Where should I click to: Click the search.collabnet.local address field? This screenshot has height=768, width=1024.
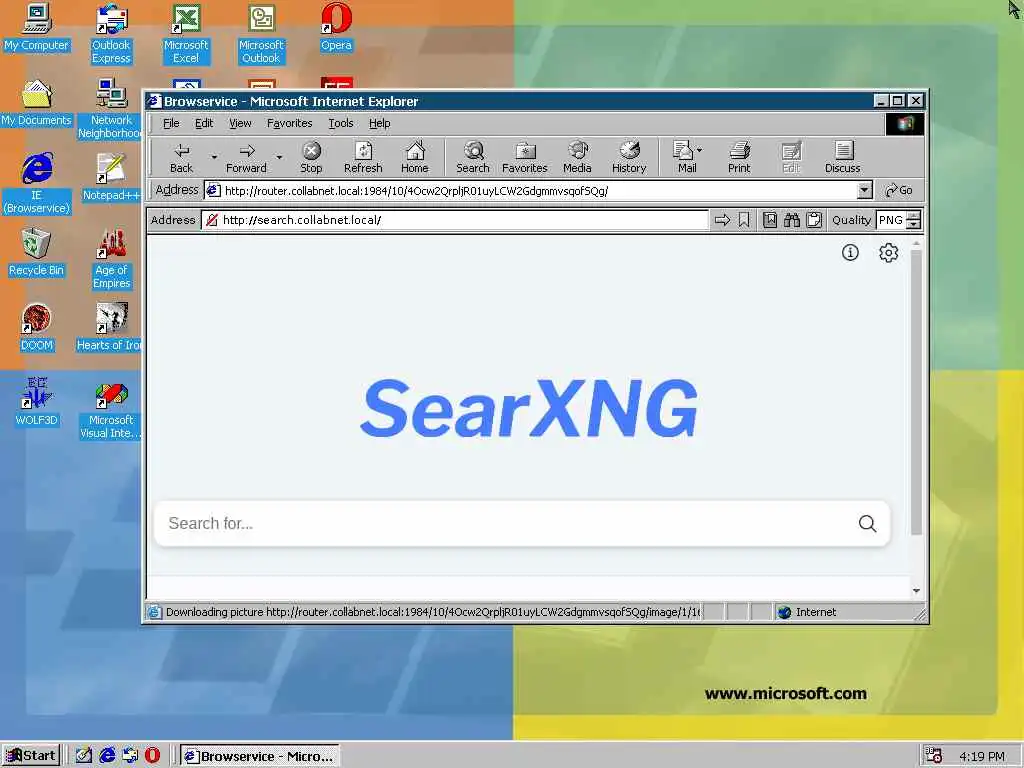tap(455, 220)
